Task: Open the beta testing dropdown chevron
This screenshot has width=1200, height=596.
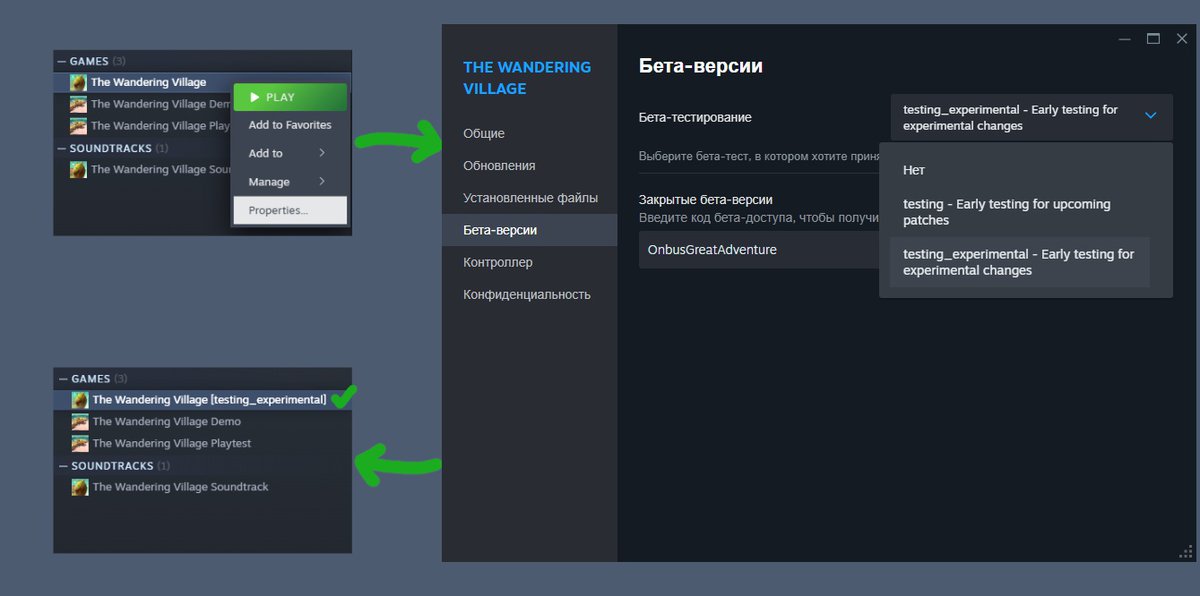Action: tap(1150, 116)
